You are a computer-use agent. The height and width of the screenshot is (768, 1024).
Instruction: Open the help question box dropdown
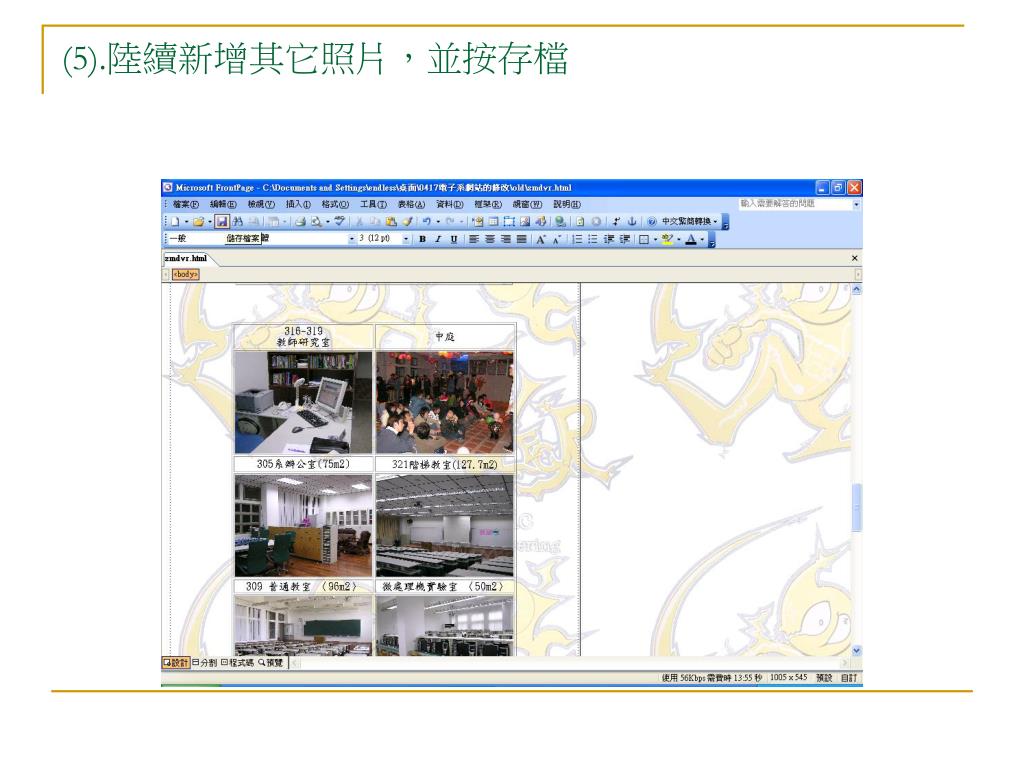coord(856,204)
